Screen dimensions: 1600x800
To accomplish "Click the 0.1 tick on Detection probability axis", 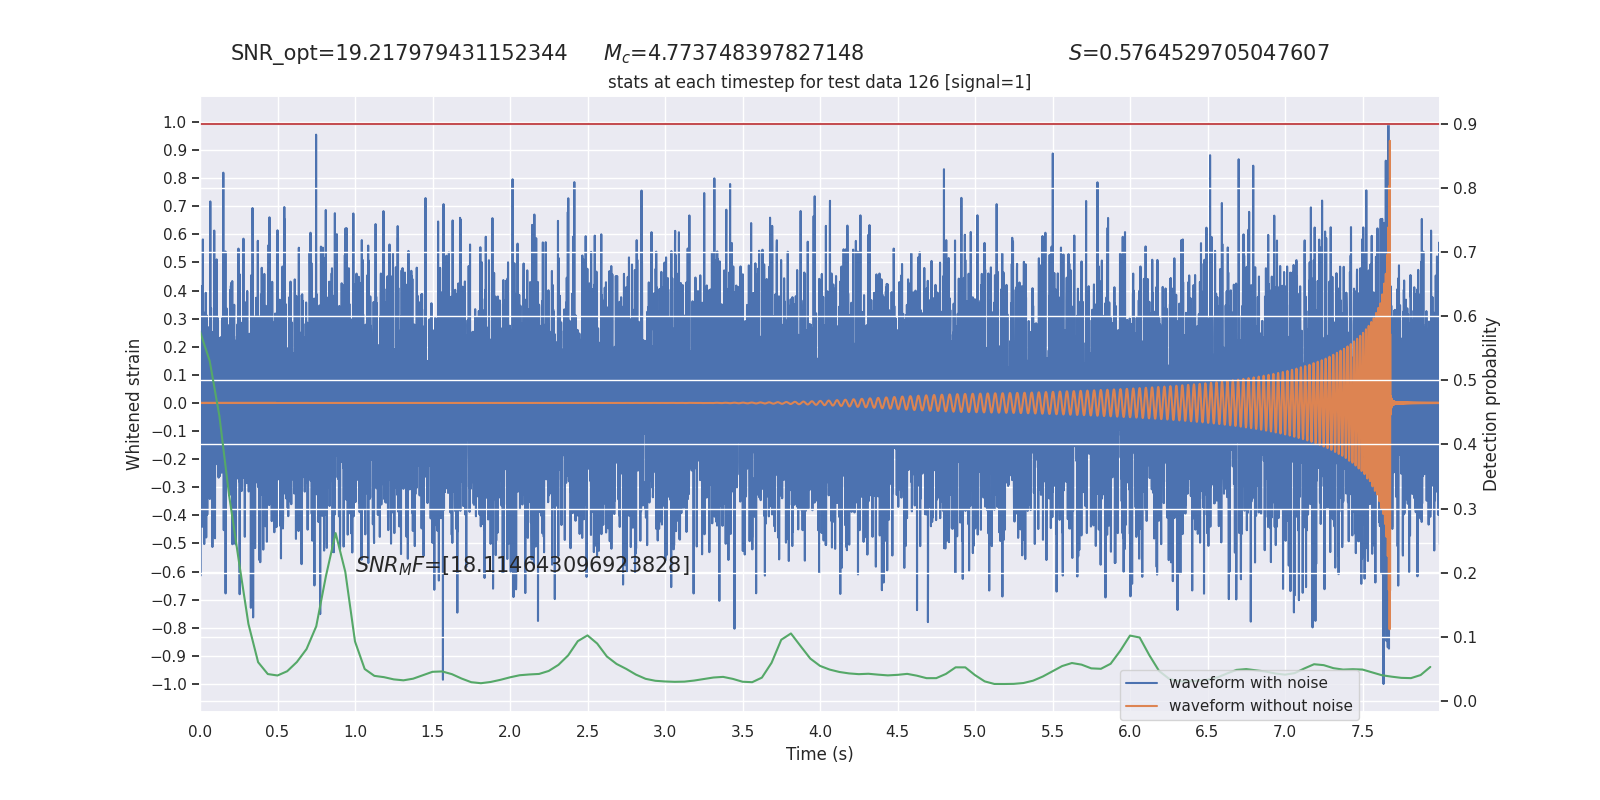I will (x=1465, y=637).
